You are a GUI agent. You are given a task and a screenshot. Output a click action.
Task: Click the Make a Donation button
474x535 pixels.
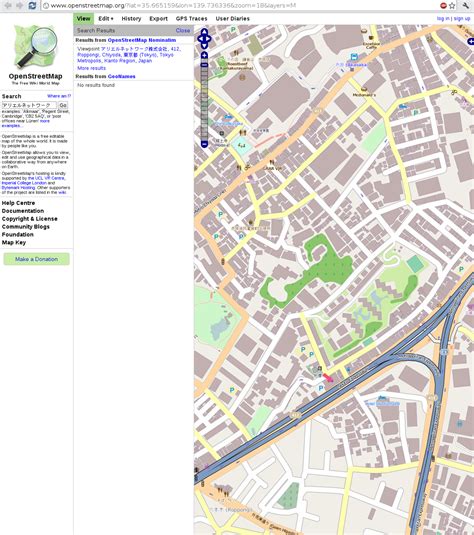click(37, 259)
